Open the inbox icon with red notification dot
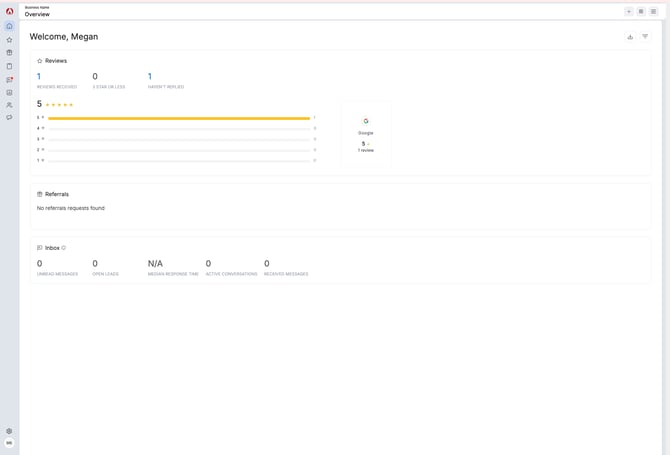This screenshot has width=670, height=455. [x=9, y=79]
